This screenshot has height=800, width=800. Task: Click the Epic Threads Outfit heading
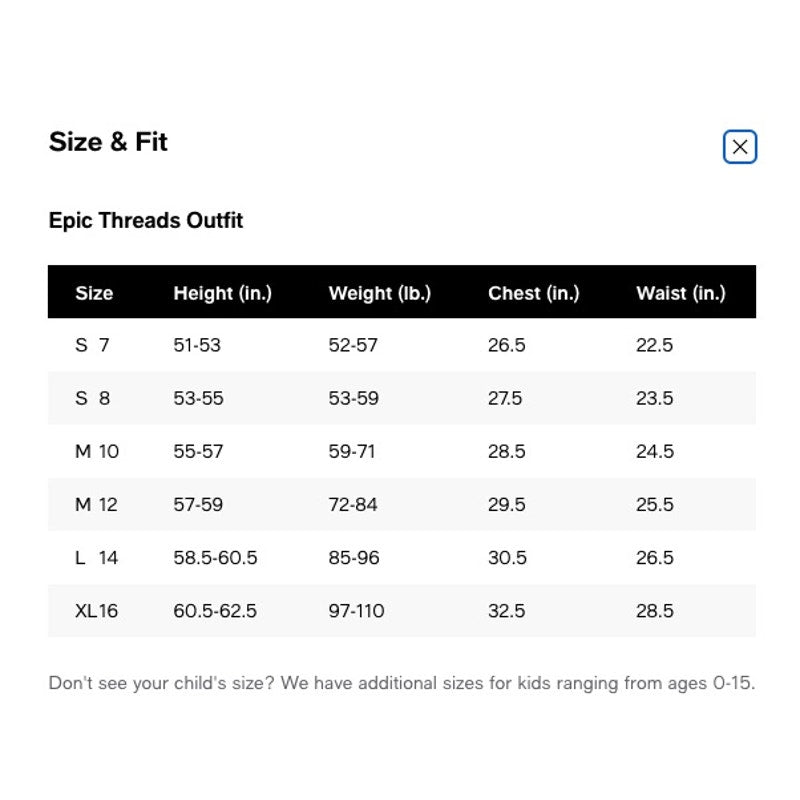(146, 220)
